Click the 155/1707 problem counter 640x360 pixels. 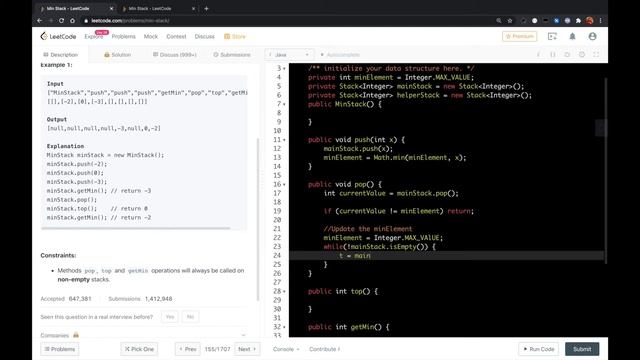point(218,349)
